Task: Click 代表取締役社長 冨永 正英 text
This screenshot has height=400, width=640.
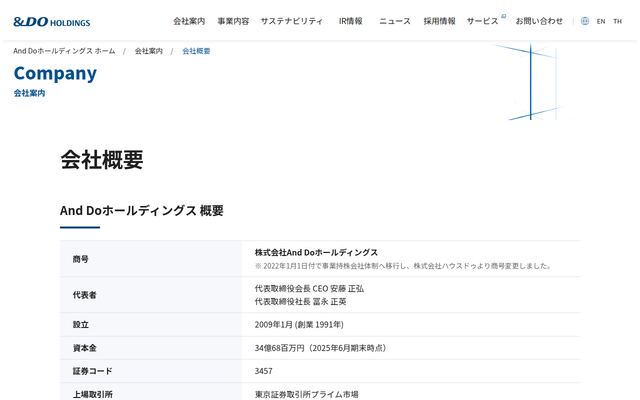Action: tap(300, 302)
